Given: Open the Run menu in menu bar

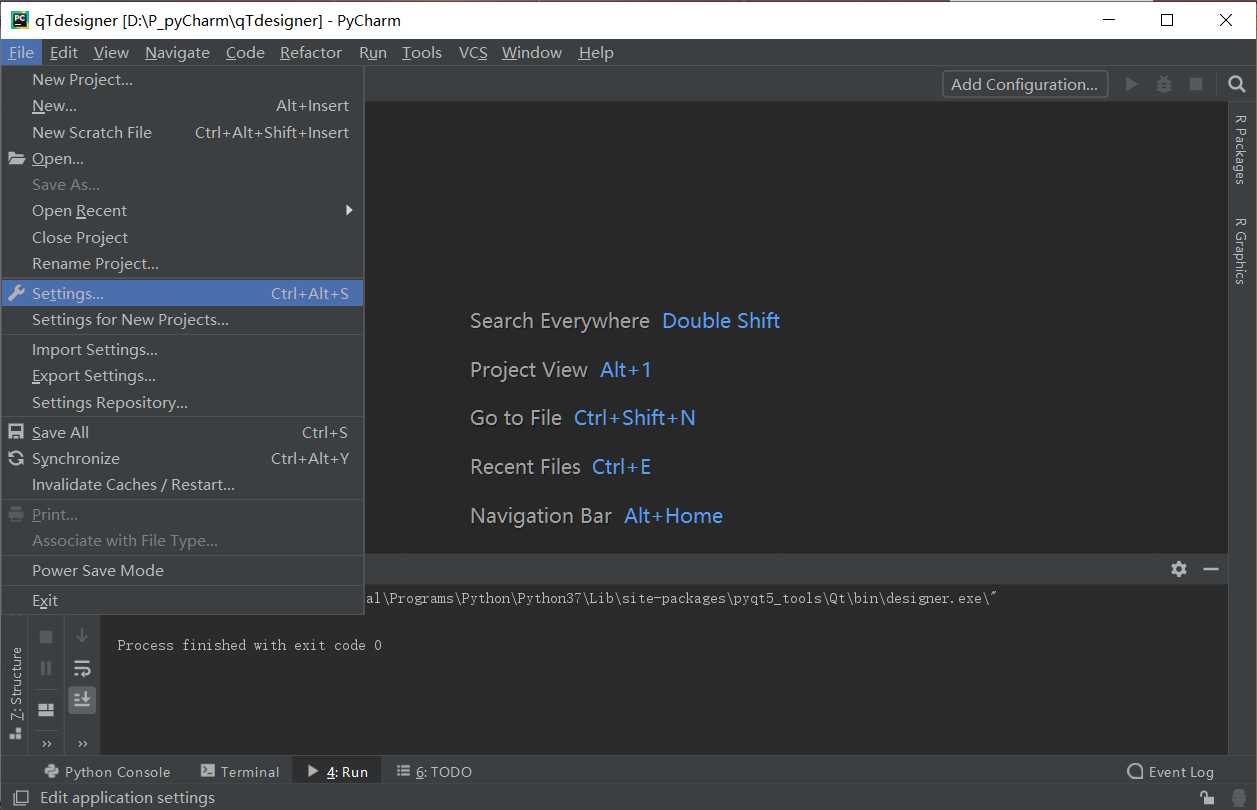Looking at the screenshot, I should coord(373,52).
